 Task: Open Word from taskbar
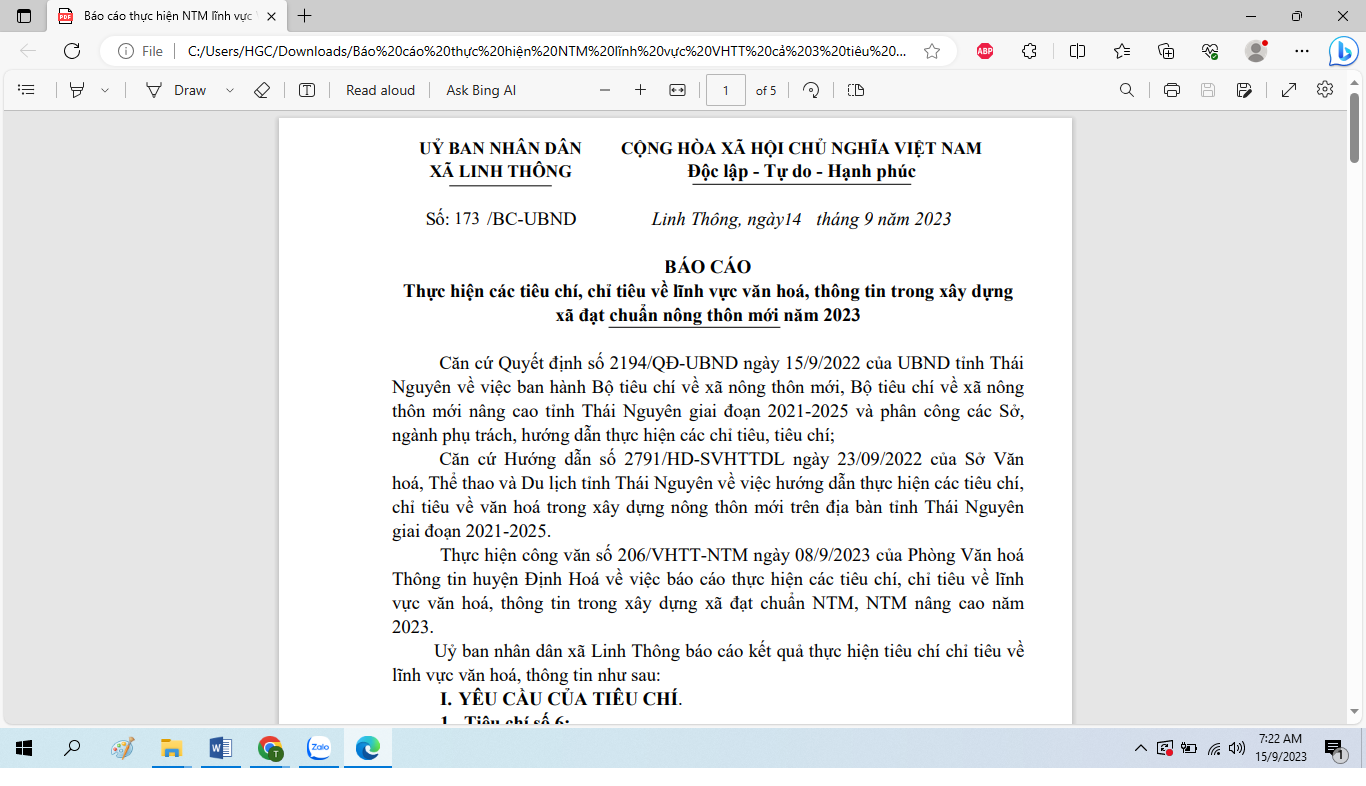[x=220, y=747]
